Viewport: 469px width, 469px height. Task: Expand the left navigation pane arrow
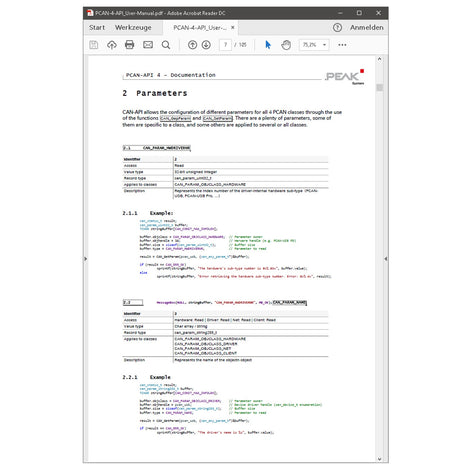(85, 259)
